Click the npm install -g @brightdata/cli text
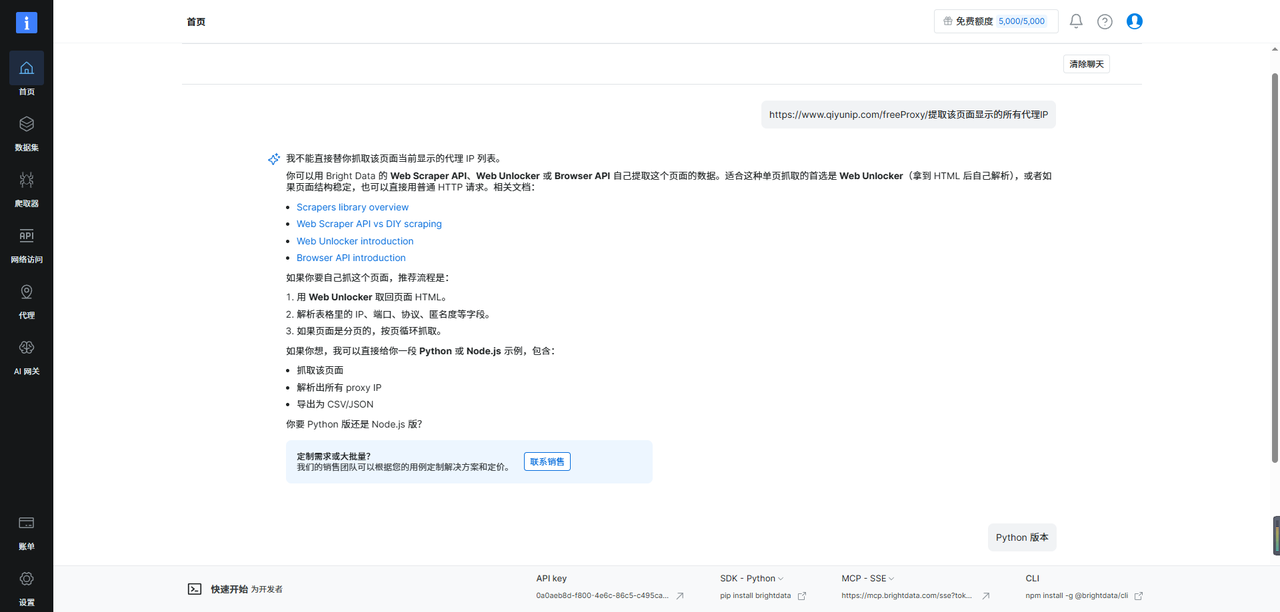 [x=1077, y=596]
